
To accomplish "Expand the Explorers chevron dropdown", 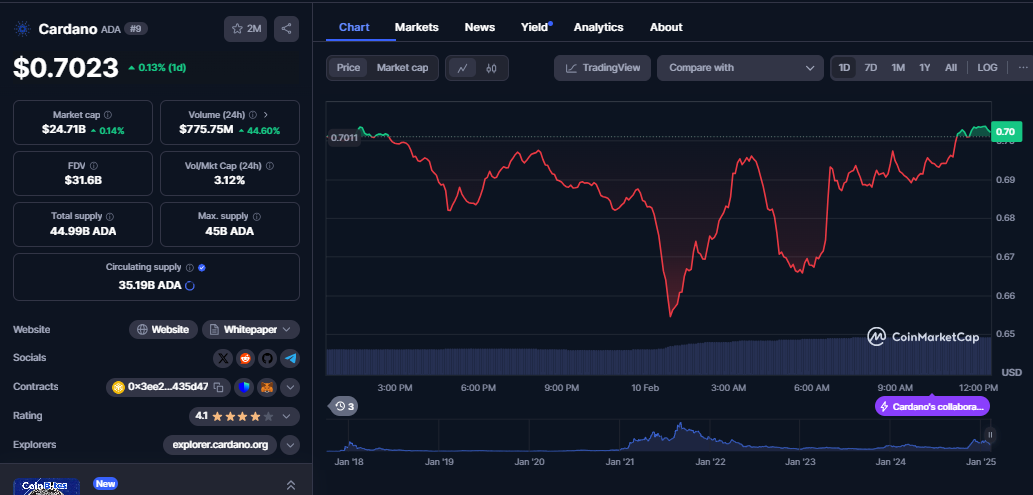I will (290, 445).
